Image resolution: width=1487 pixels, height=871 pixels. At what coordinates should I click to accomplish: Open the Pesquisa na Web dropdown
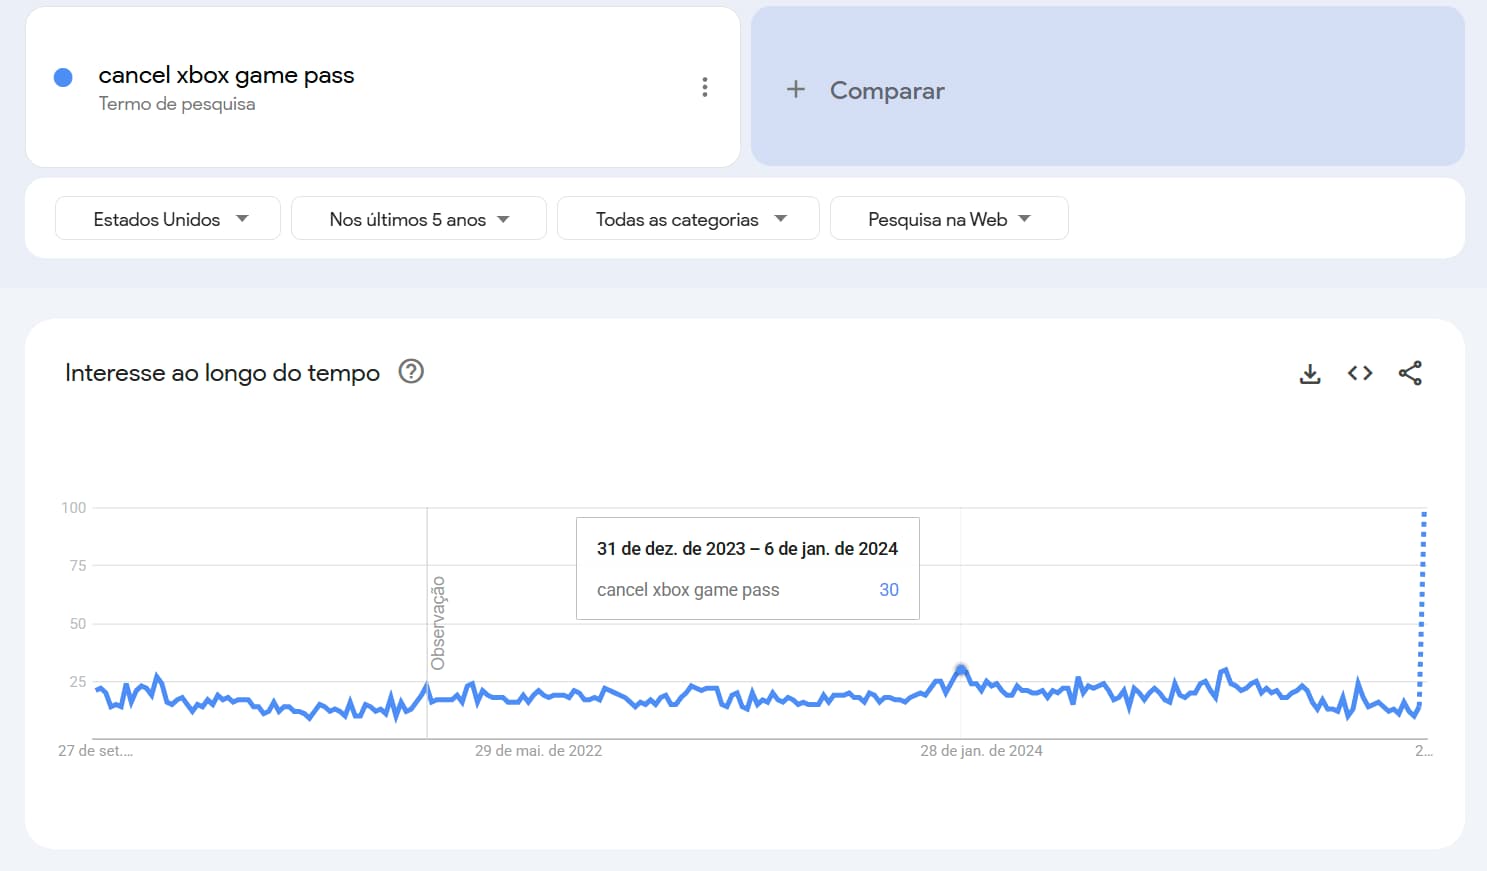[x=948, y=218]
